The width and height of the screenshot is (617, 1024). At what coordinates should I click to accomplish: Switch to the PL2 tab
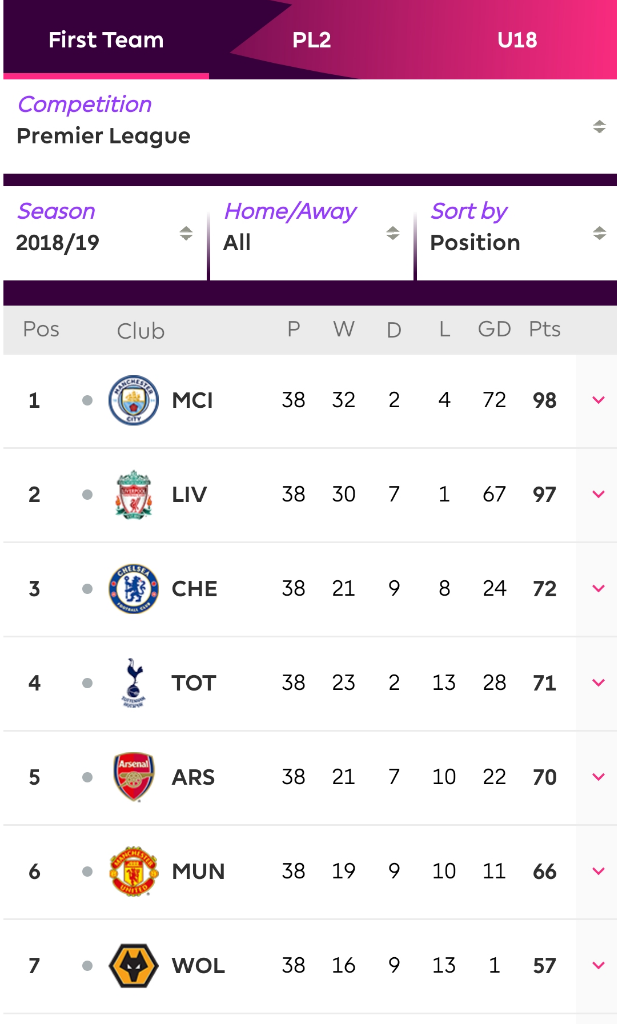pyautogui.click(x=311, y=40)
